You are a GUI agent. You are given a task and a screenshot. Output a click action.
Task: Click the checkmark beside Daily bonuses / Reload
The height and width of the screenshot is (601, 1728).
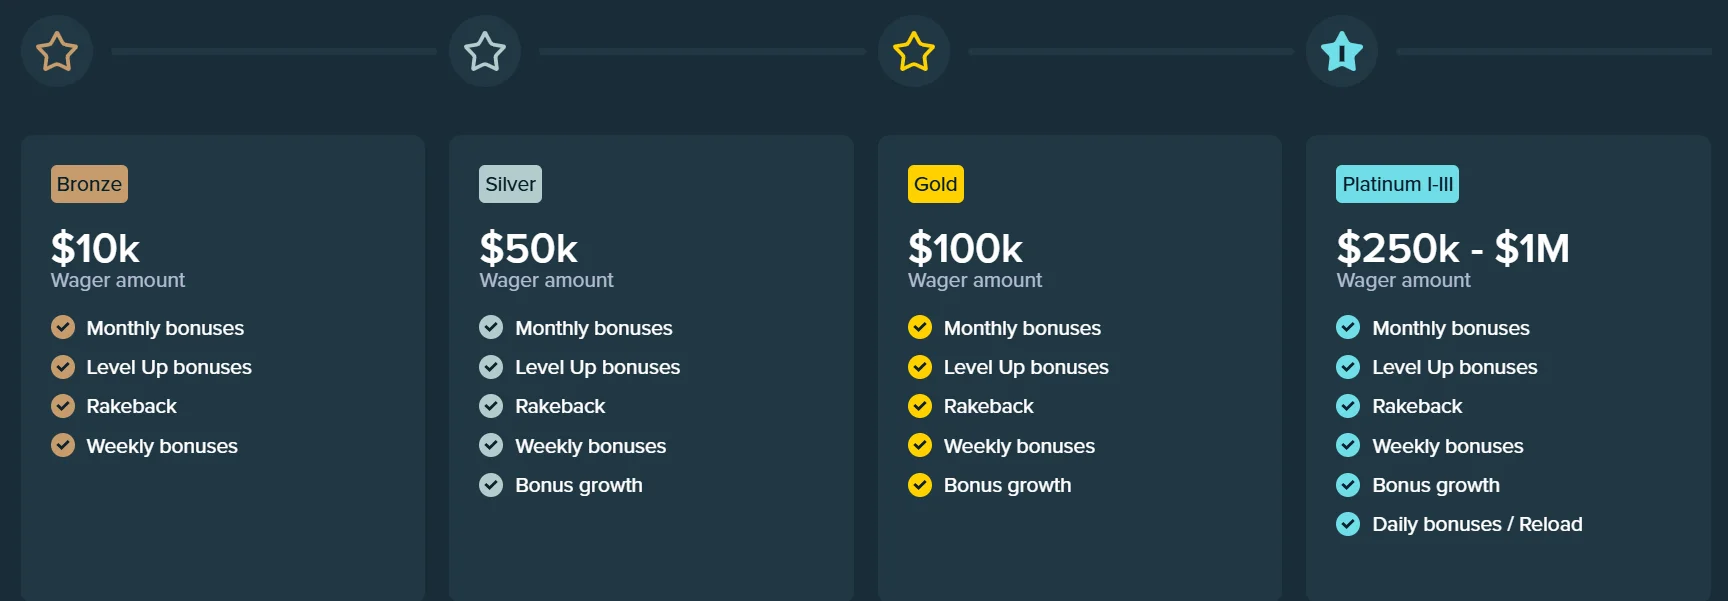point(1347,524)
